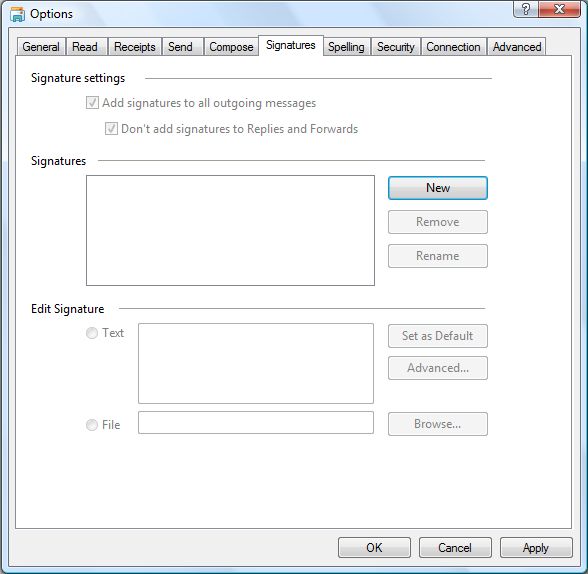Toggle Don't add signatures to Replies and Forwards
This screenshot has height=574, width=588.
tap(111, 129)
